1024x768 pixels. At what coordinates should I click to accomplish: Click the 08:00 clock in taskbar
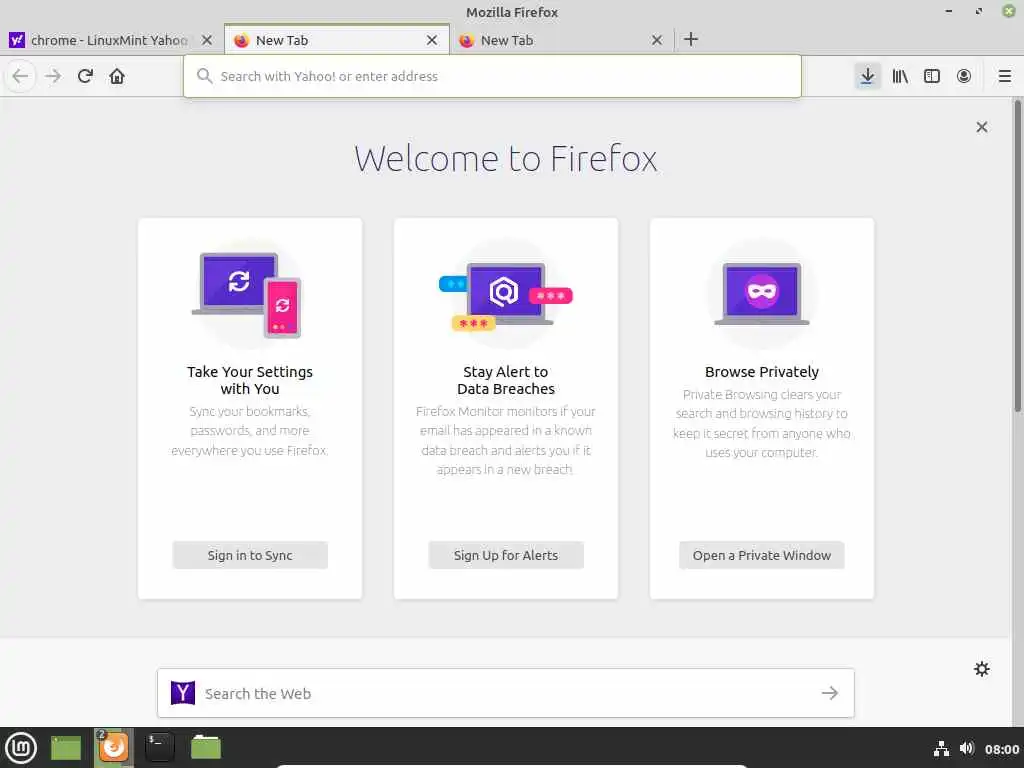[1002, 749]
